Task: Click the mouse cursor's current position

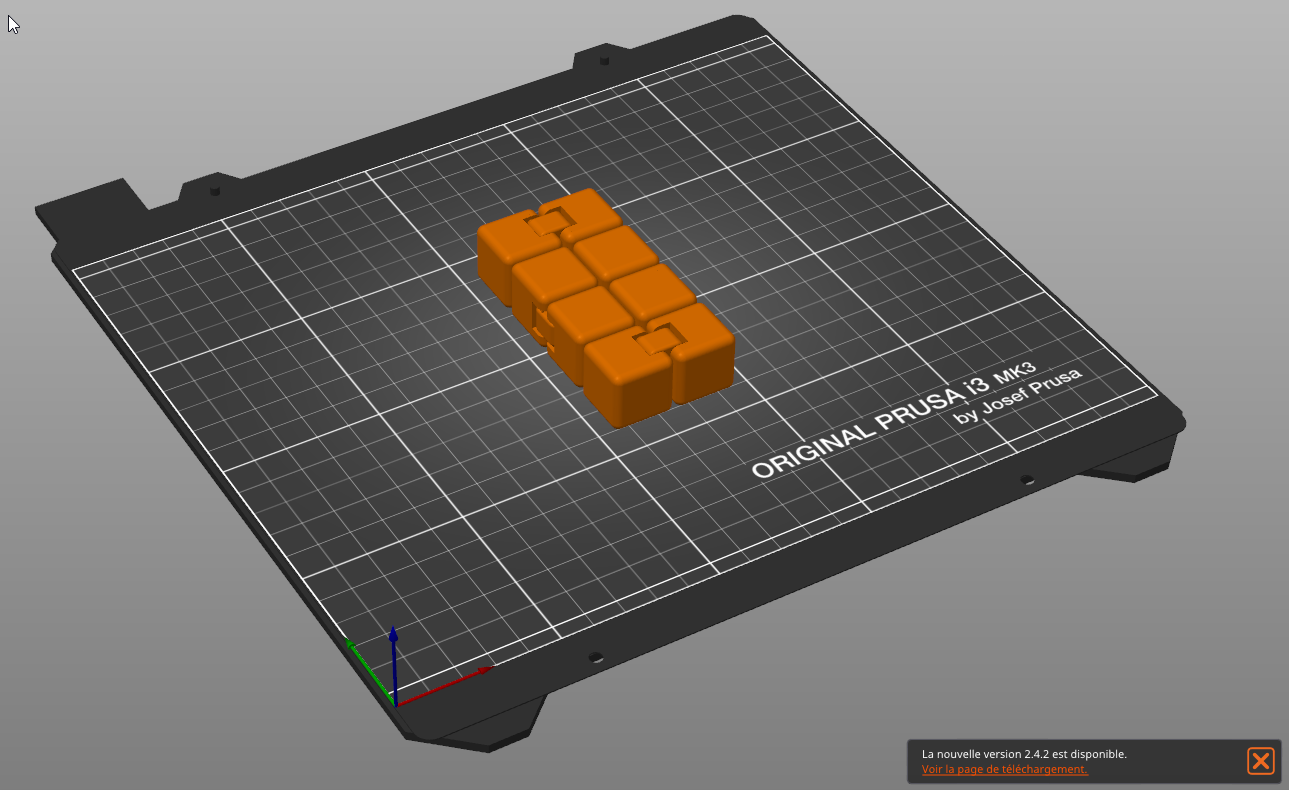Action: click(13, 24)
